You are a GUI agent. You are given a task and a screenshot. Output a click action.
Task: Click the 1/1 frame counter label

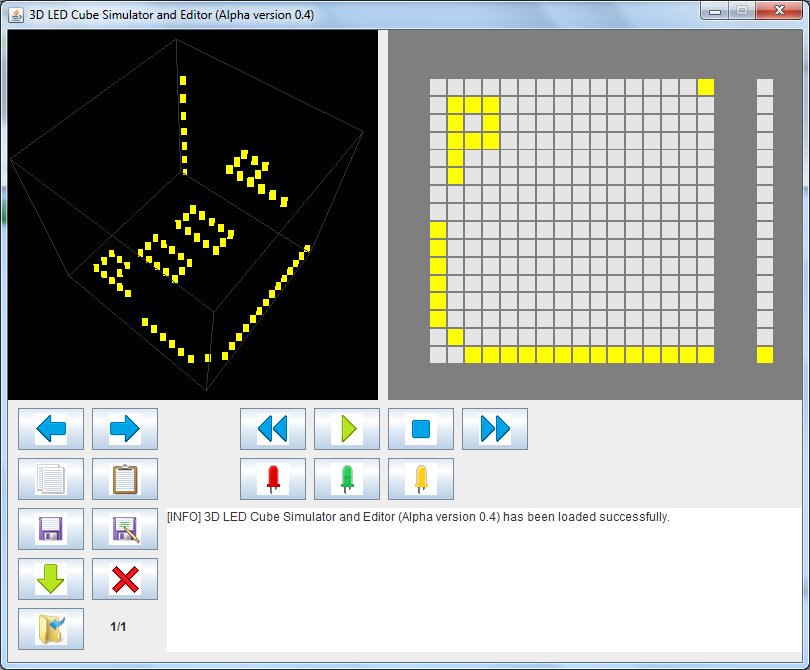click(x=118, y=627)
